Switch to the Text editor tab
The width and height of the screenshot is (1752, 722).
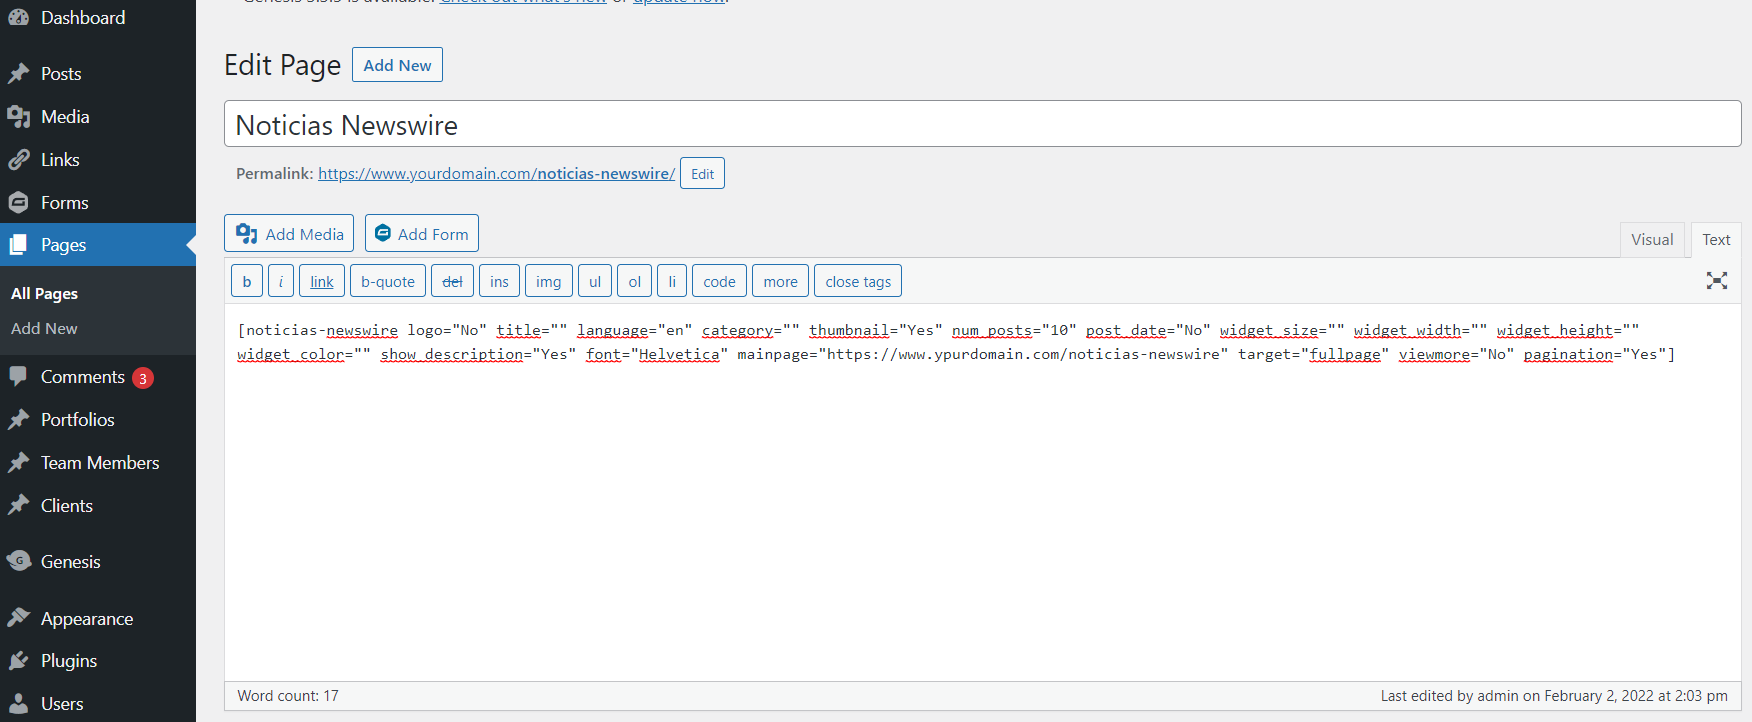(1716, 240)
